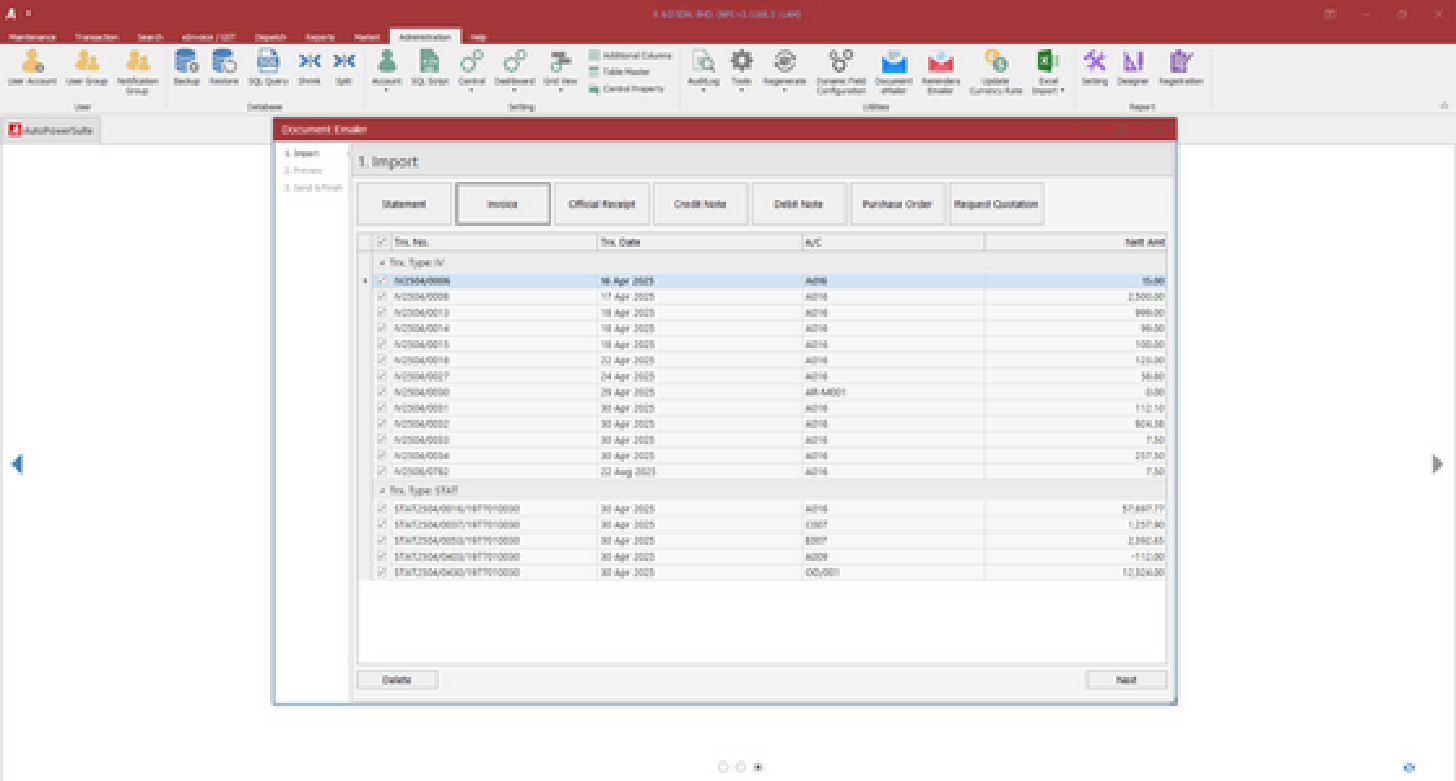1456x781 pixels.
Task: Collapse the Trx. Type: IV group
Action: coord(381,262)
